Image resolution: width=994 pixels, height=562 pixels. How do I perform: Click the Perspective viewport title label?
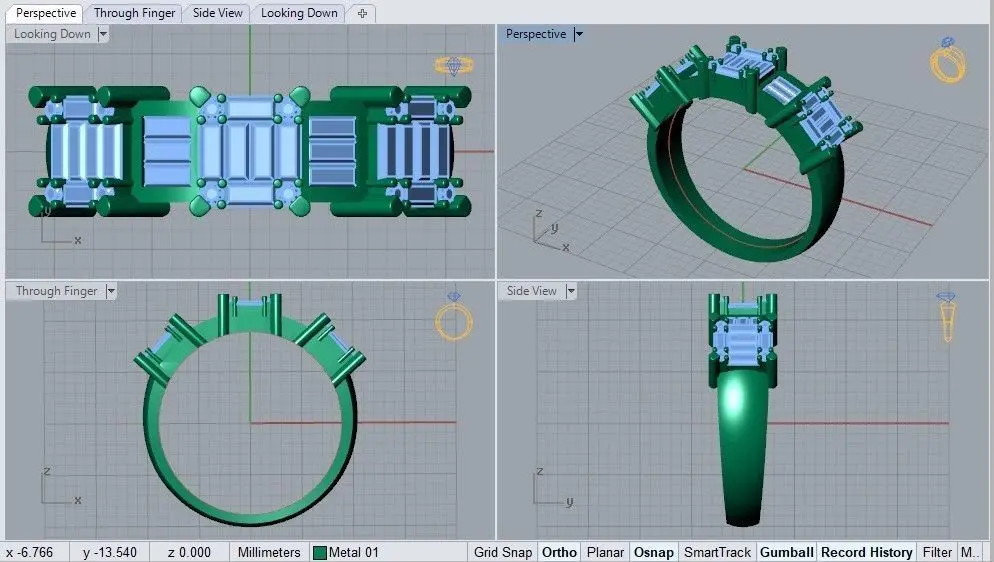click(x=536, y=34)
